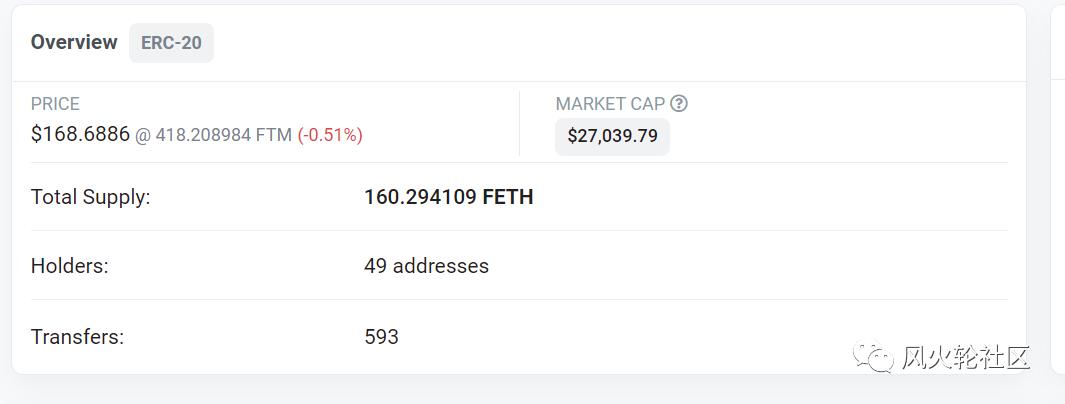Click the Holders row label
1065x404 pixels.
pyautogui.click(x=69, y=266)
